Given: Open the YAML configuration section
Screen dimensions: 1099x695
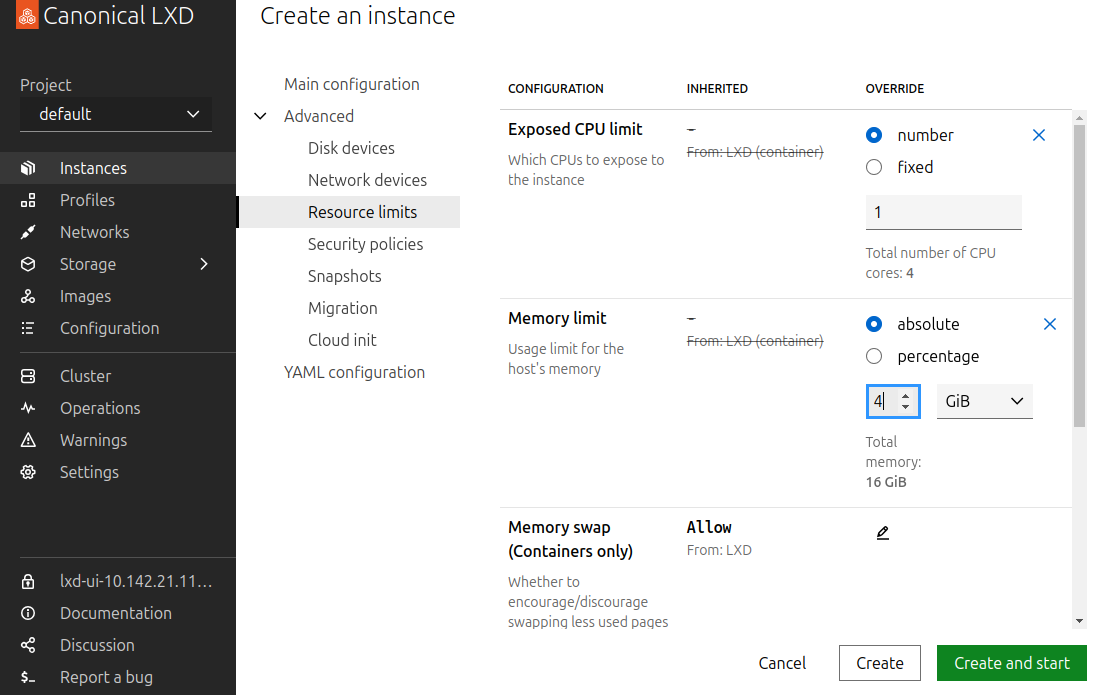Looking at the screenshot, I should pos(354,372).
